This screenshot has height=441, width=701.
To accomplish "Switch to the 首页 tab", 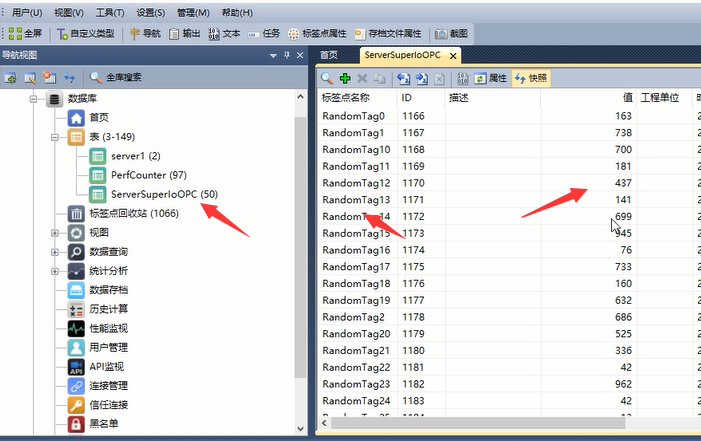I will tap(329, 55).
